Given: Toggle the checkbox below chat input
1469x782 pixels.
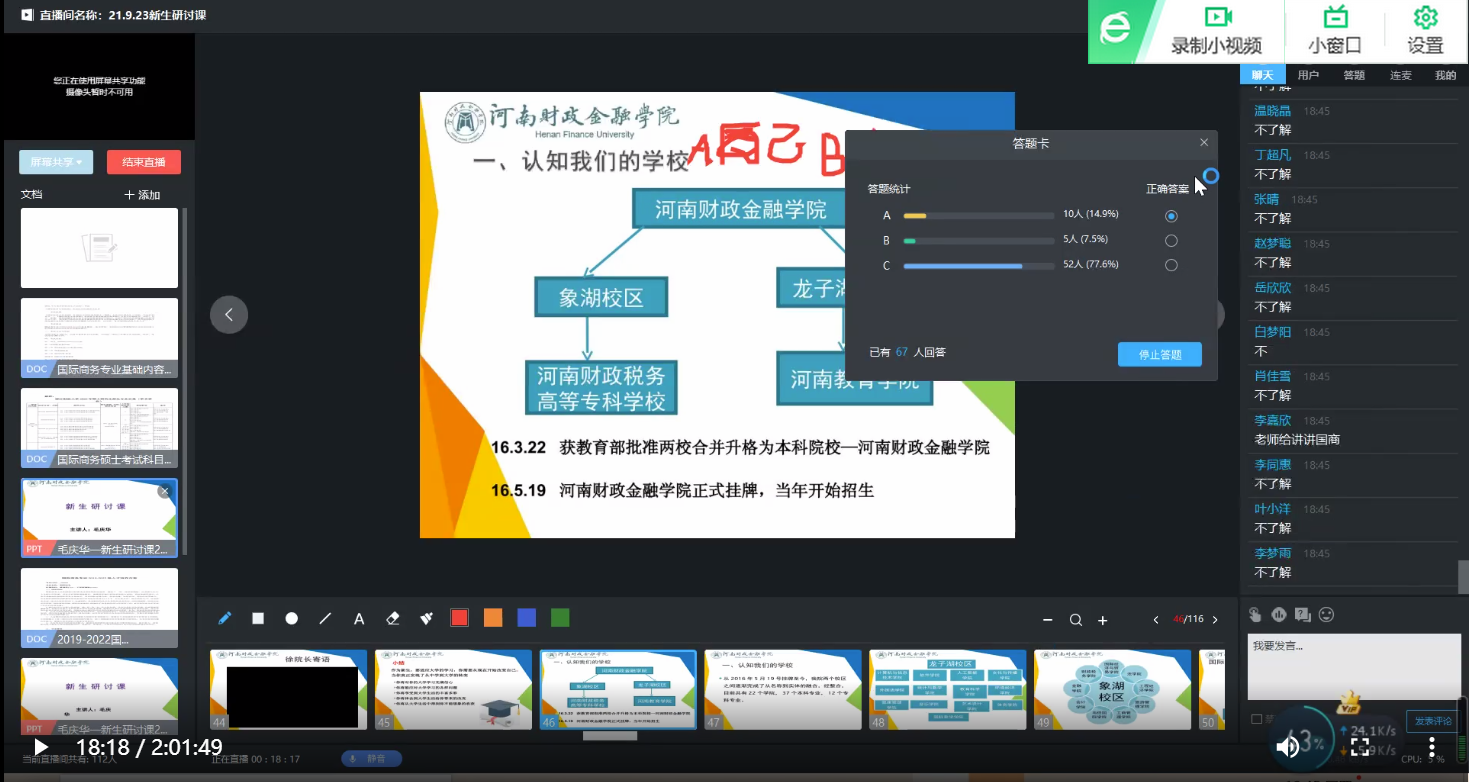Looking at the screenshot, I should [x=1256, y=719].
